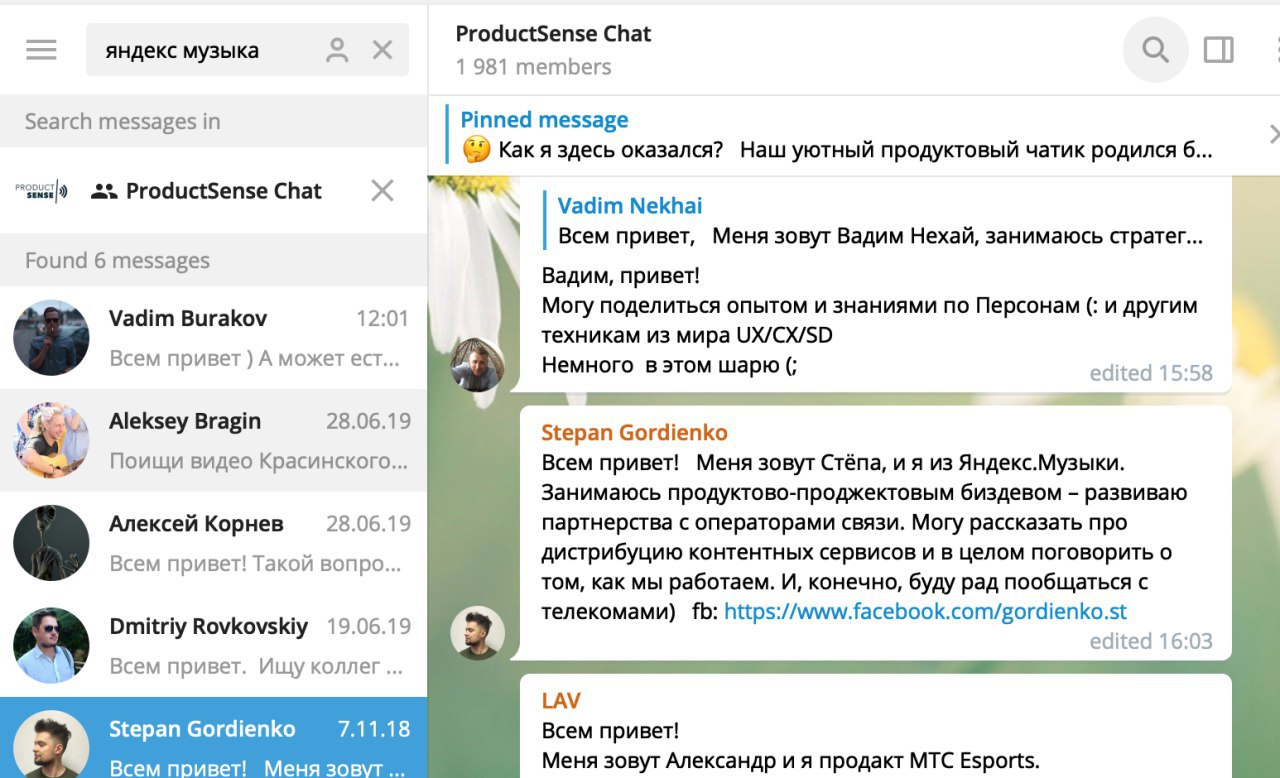Open the facebook.com/gordienko.st link
1280x778 pixels.
[925, 611]
